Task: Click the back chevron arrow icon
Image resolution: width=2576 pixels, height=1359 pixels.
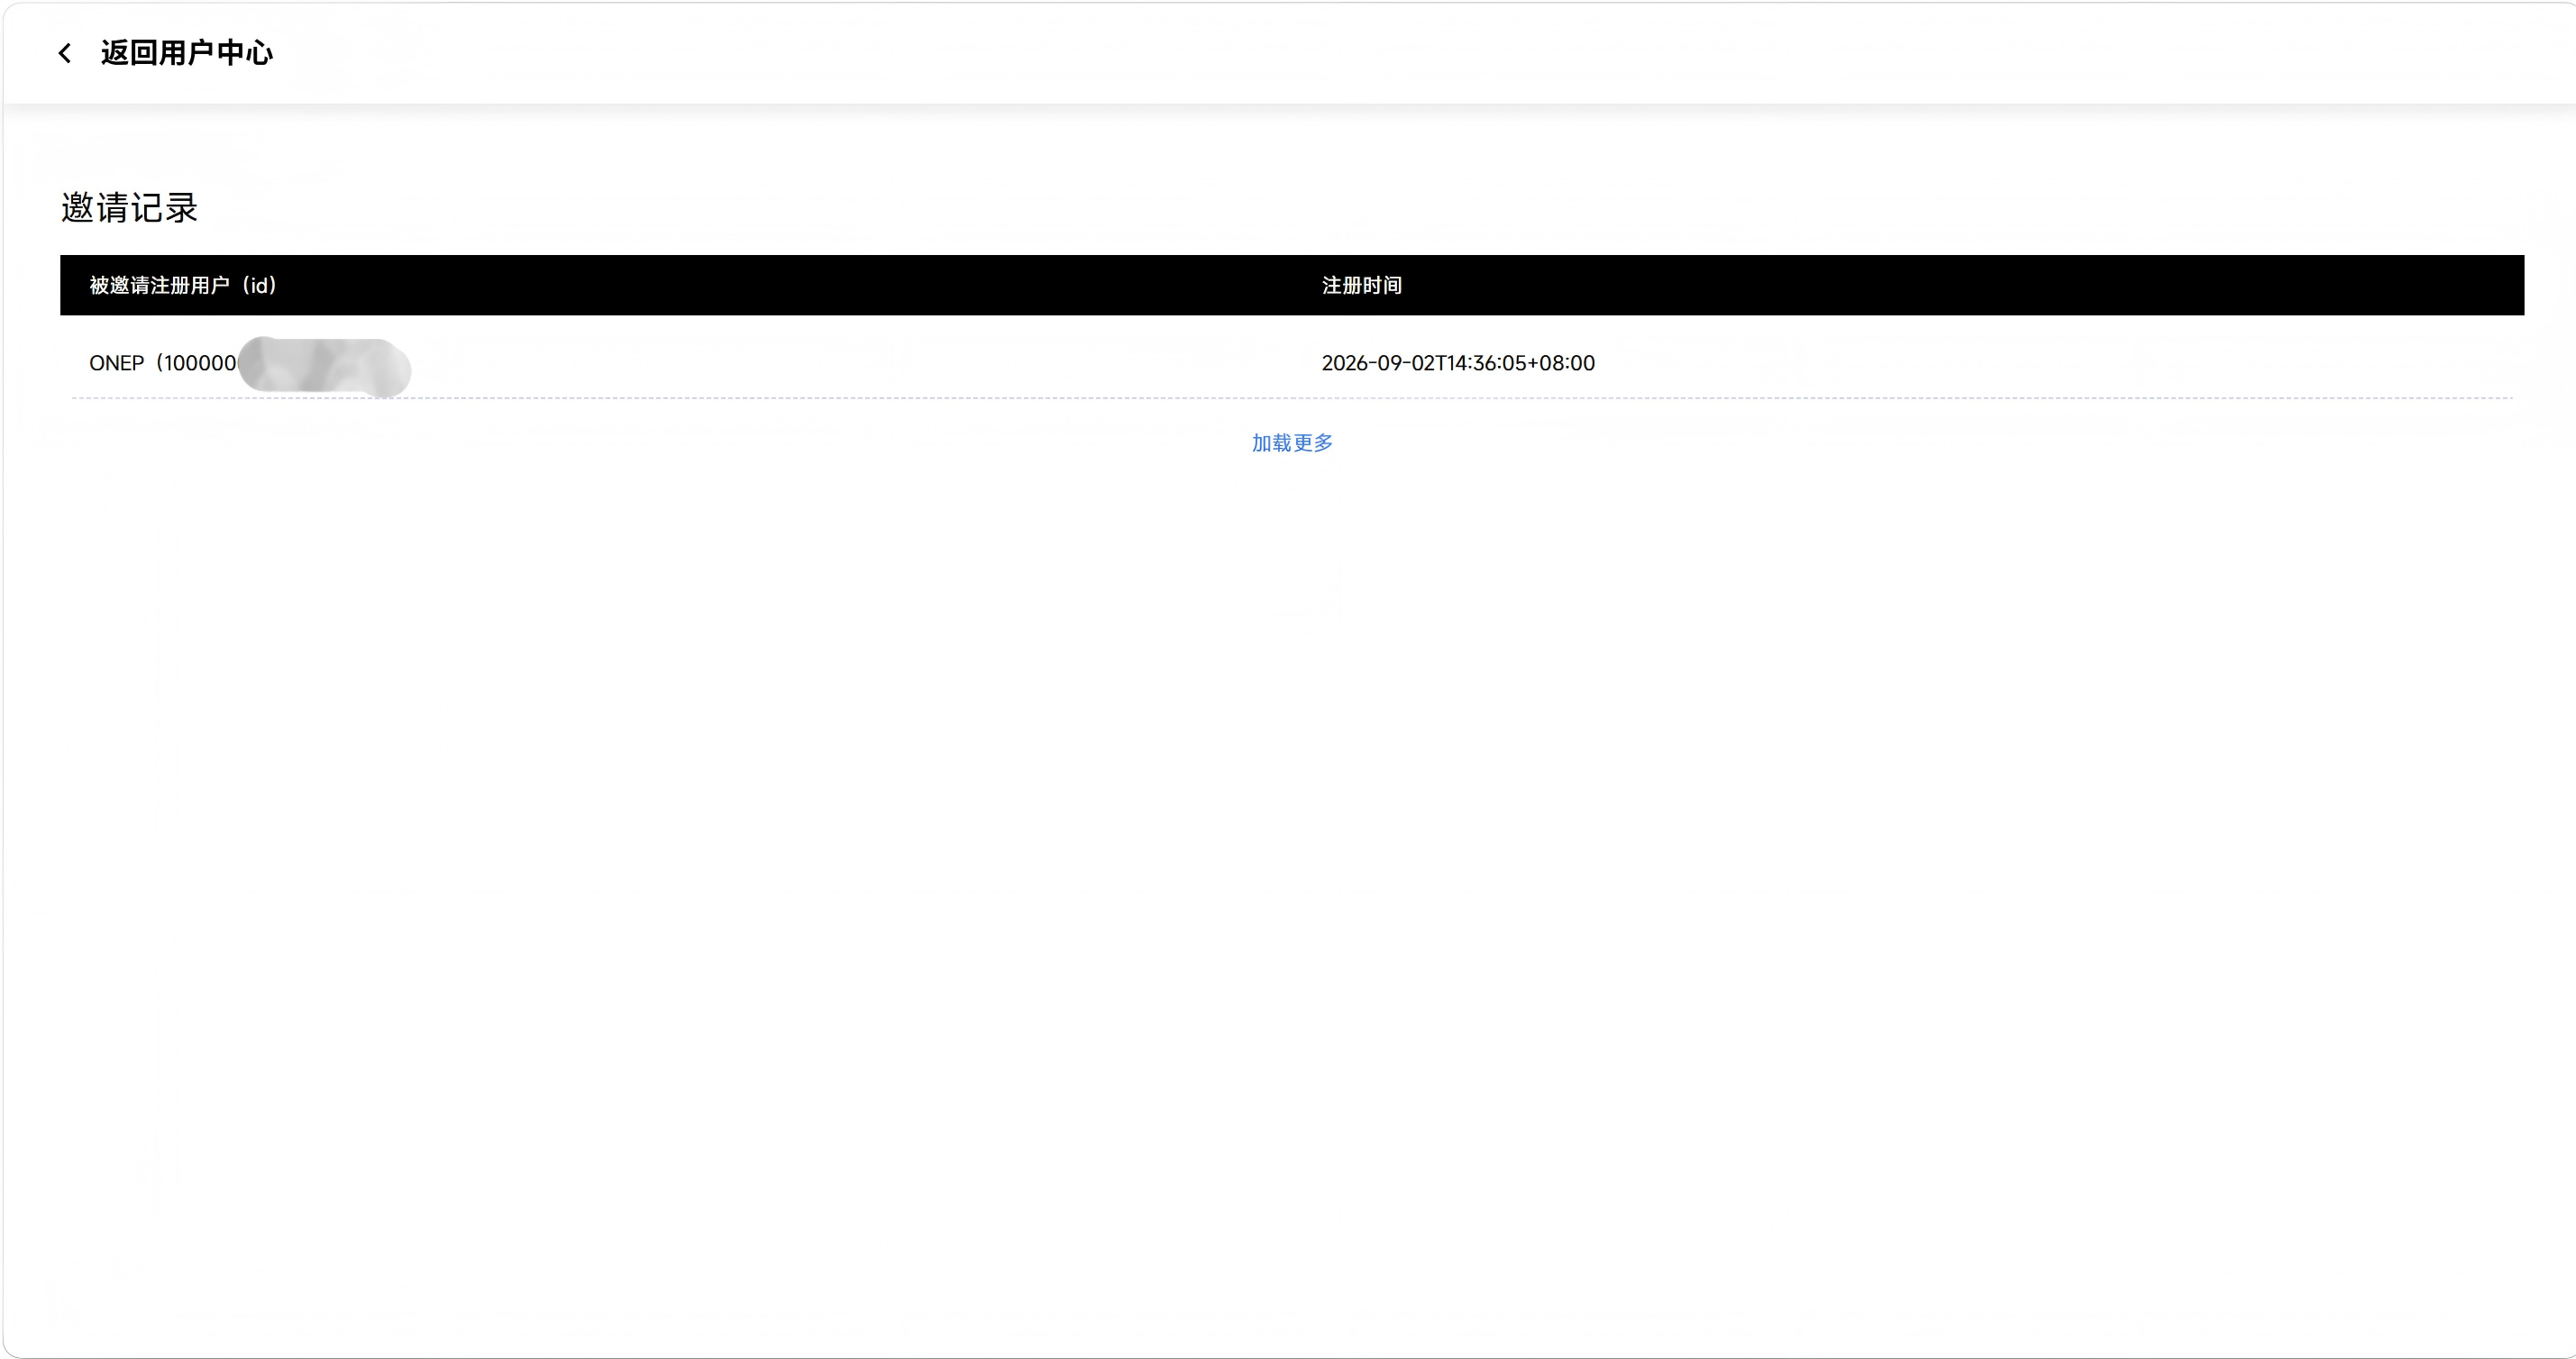Action: pos(65,53)
